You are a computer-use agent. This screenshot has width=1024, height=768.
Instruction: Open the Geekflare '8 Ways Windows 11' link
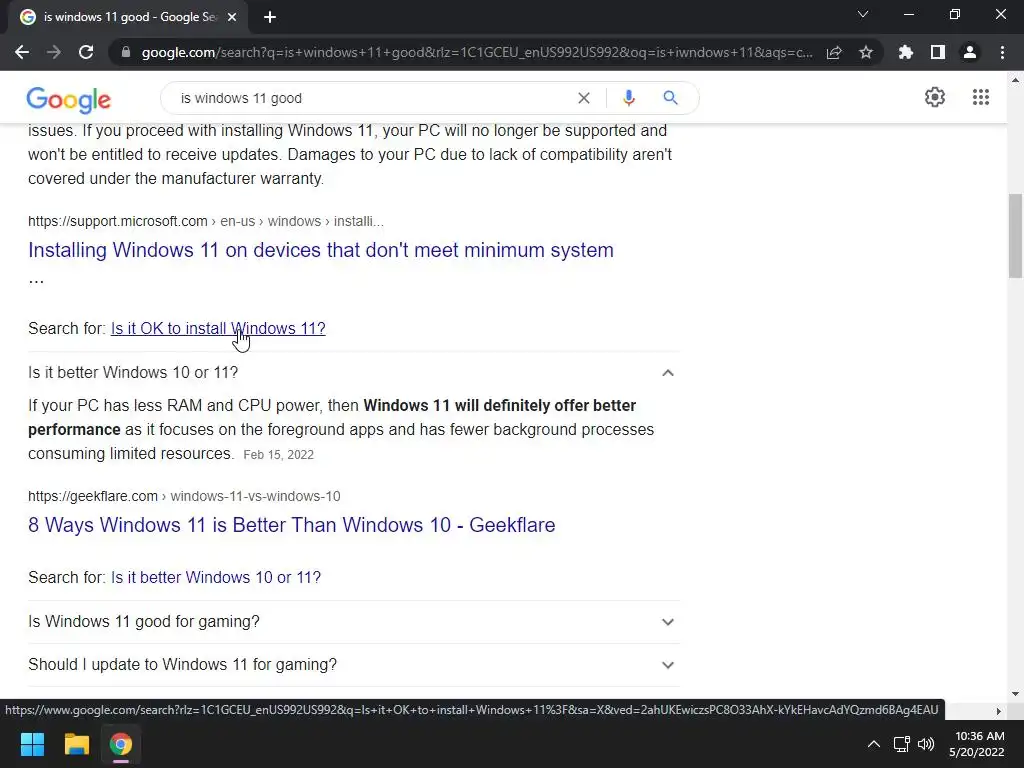pos(291,525)
